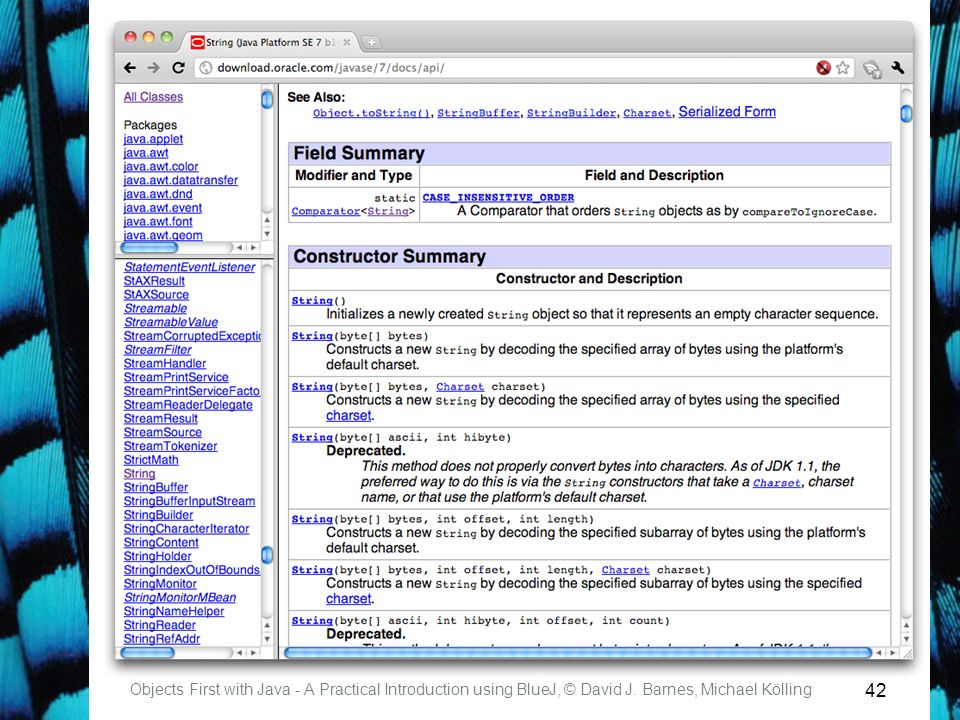Open the String() empty constructor link

pyautogui.click(x=312, y=301)
